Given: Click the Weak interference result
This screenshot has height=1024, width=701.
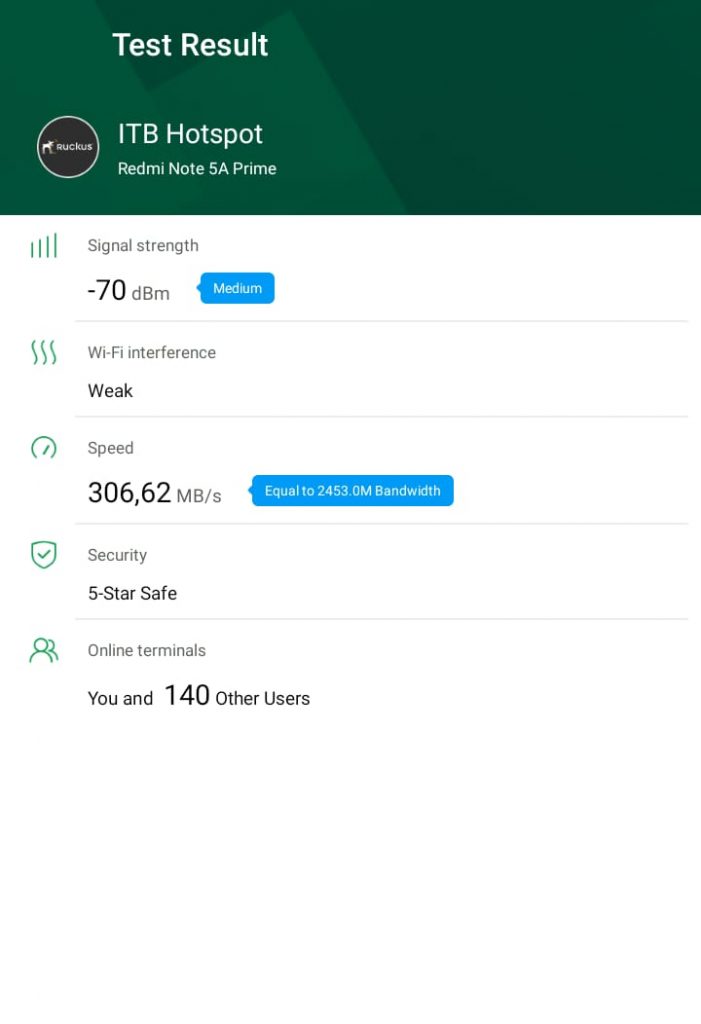Looking at the screenshot, I should coord(110,391).
